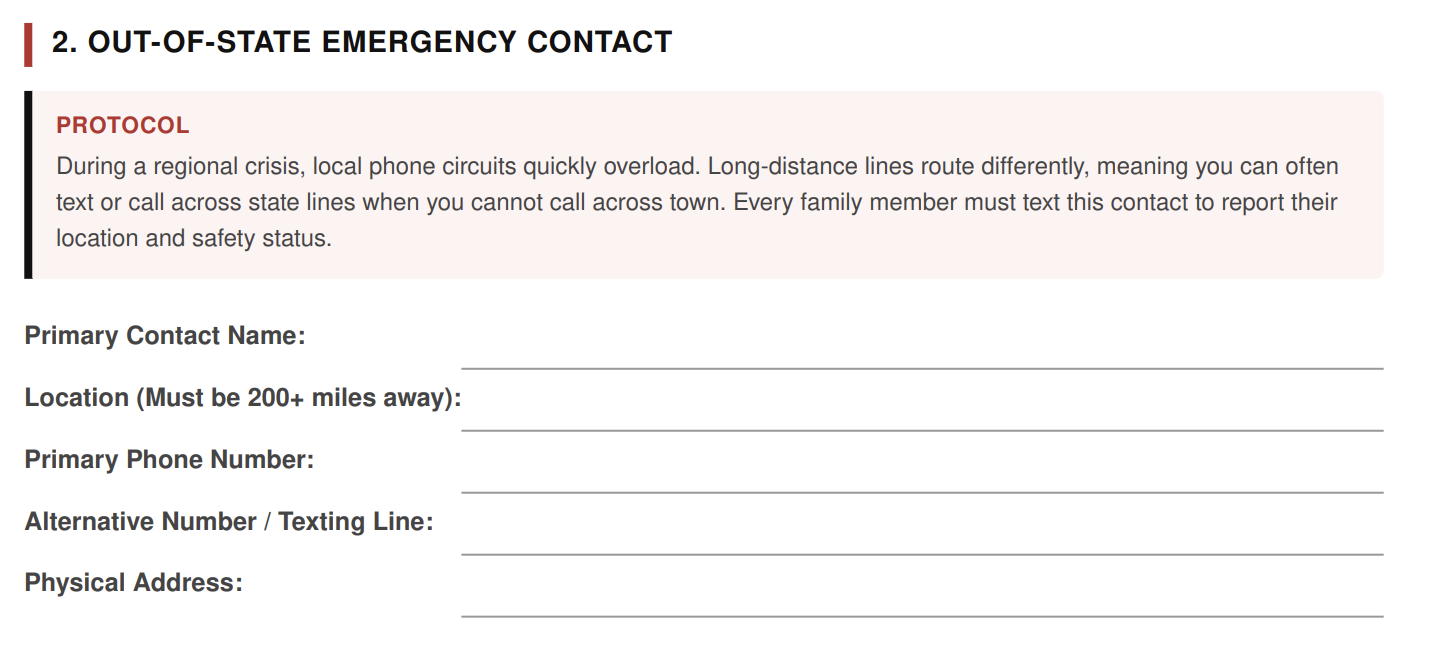
Task: Click the Location (Must be 200+ miles away) label
Action: [243, 398]
